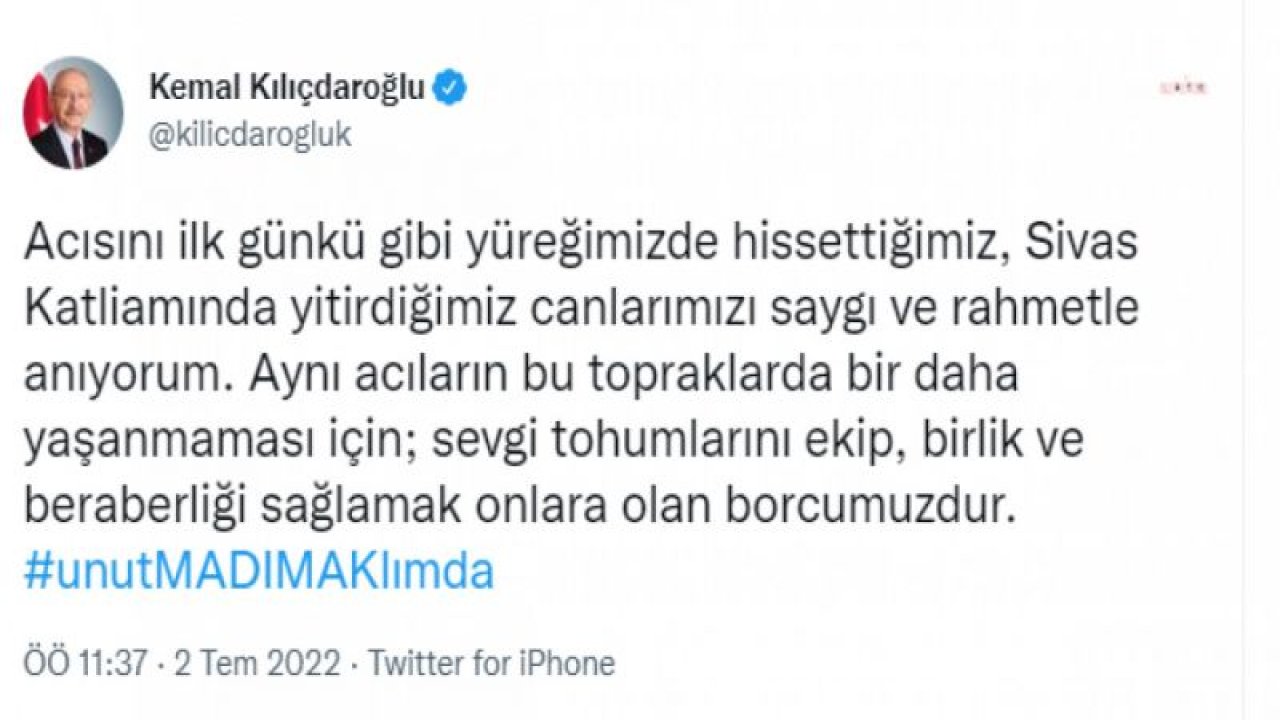This screenshot has width=1280, height=720.
Task: Click the blue verified badge
Action: 450,88
